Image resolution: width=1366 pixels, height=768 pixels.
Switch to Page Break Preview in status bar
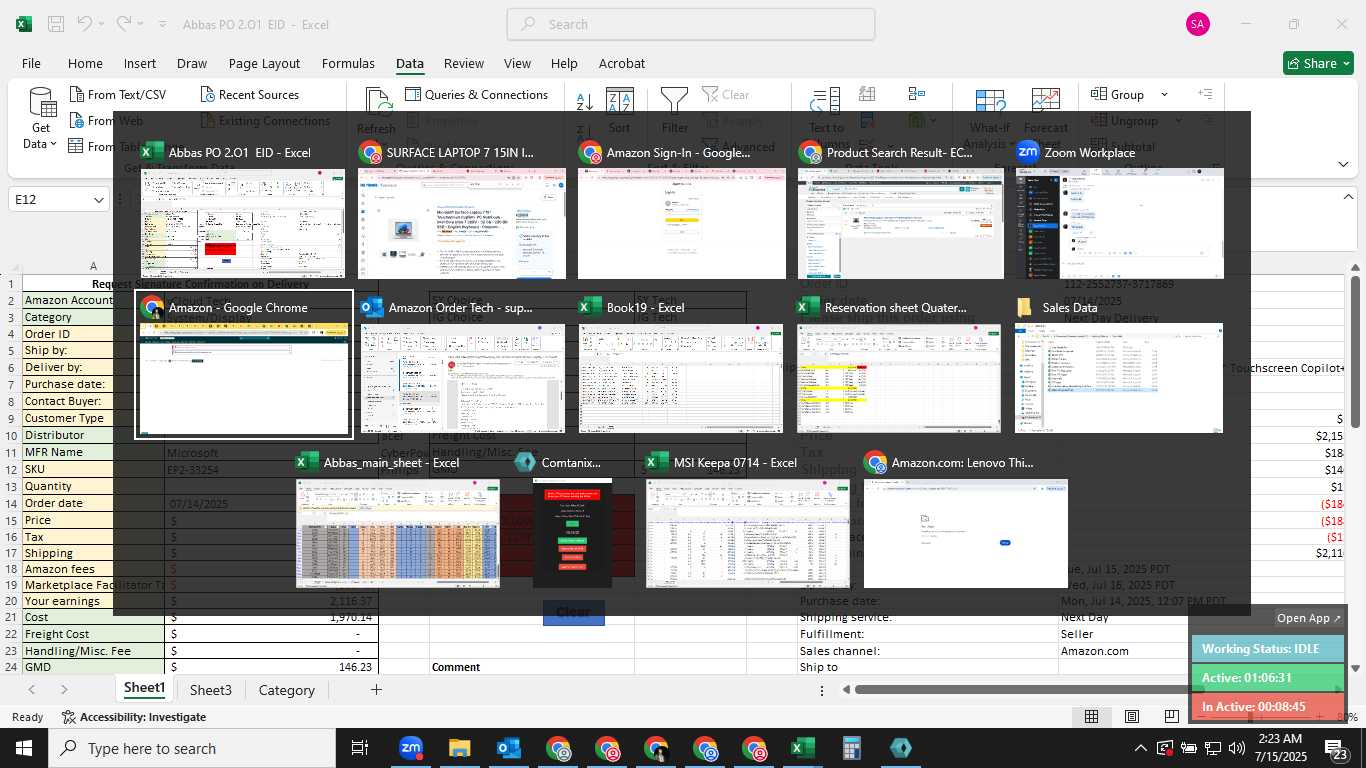point(1171,717)
